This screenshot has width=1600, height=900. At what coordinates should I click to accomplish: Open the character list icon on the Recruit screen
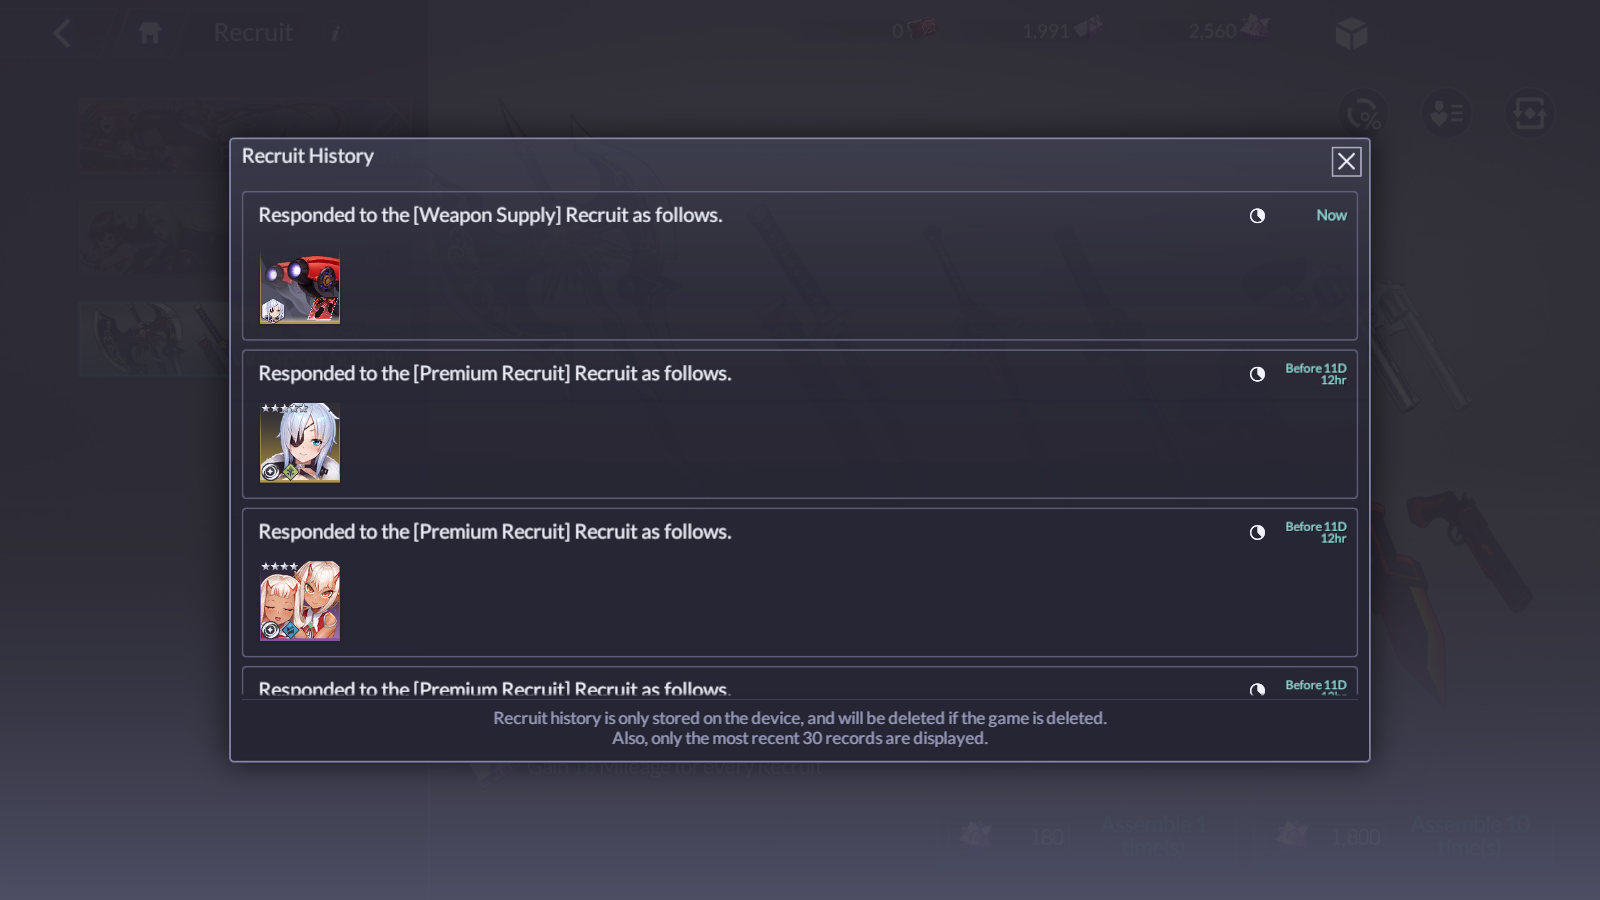1446,113
